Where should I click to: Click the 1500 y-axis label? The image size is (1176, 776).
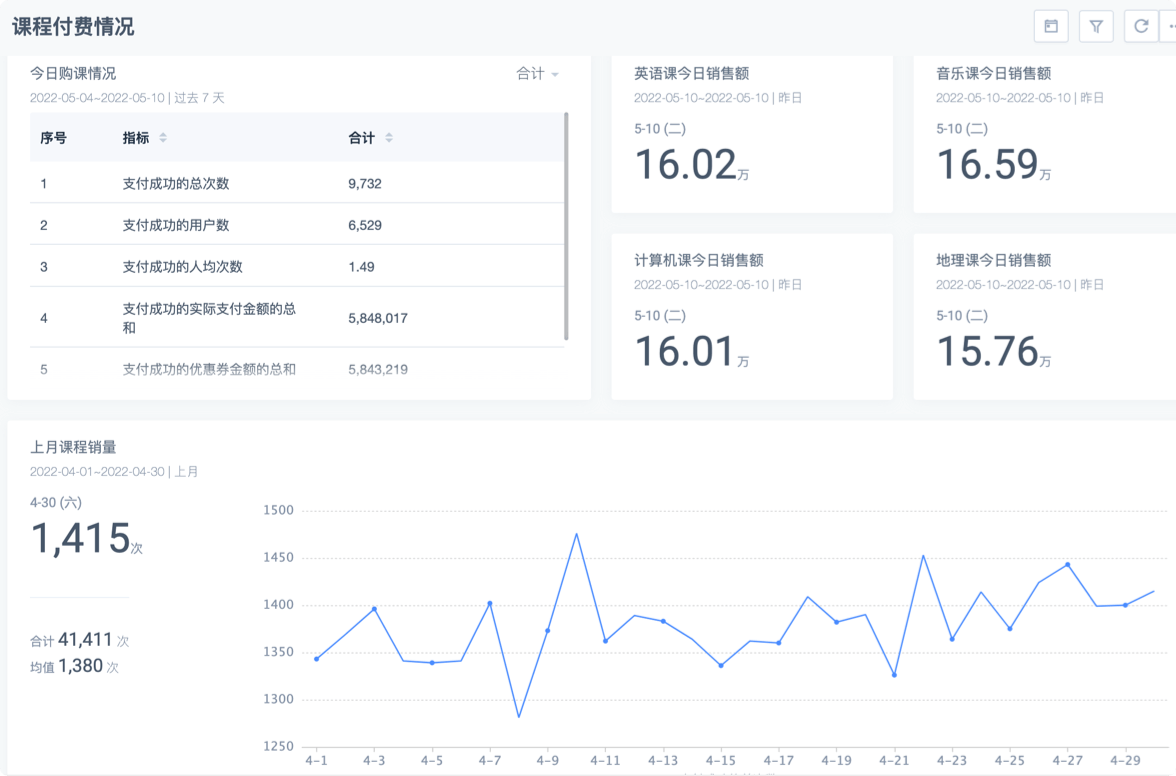(278, 511)
